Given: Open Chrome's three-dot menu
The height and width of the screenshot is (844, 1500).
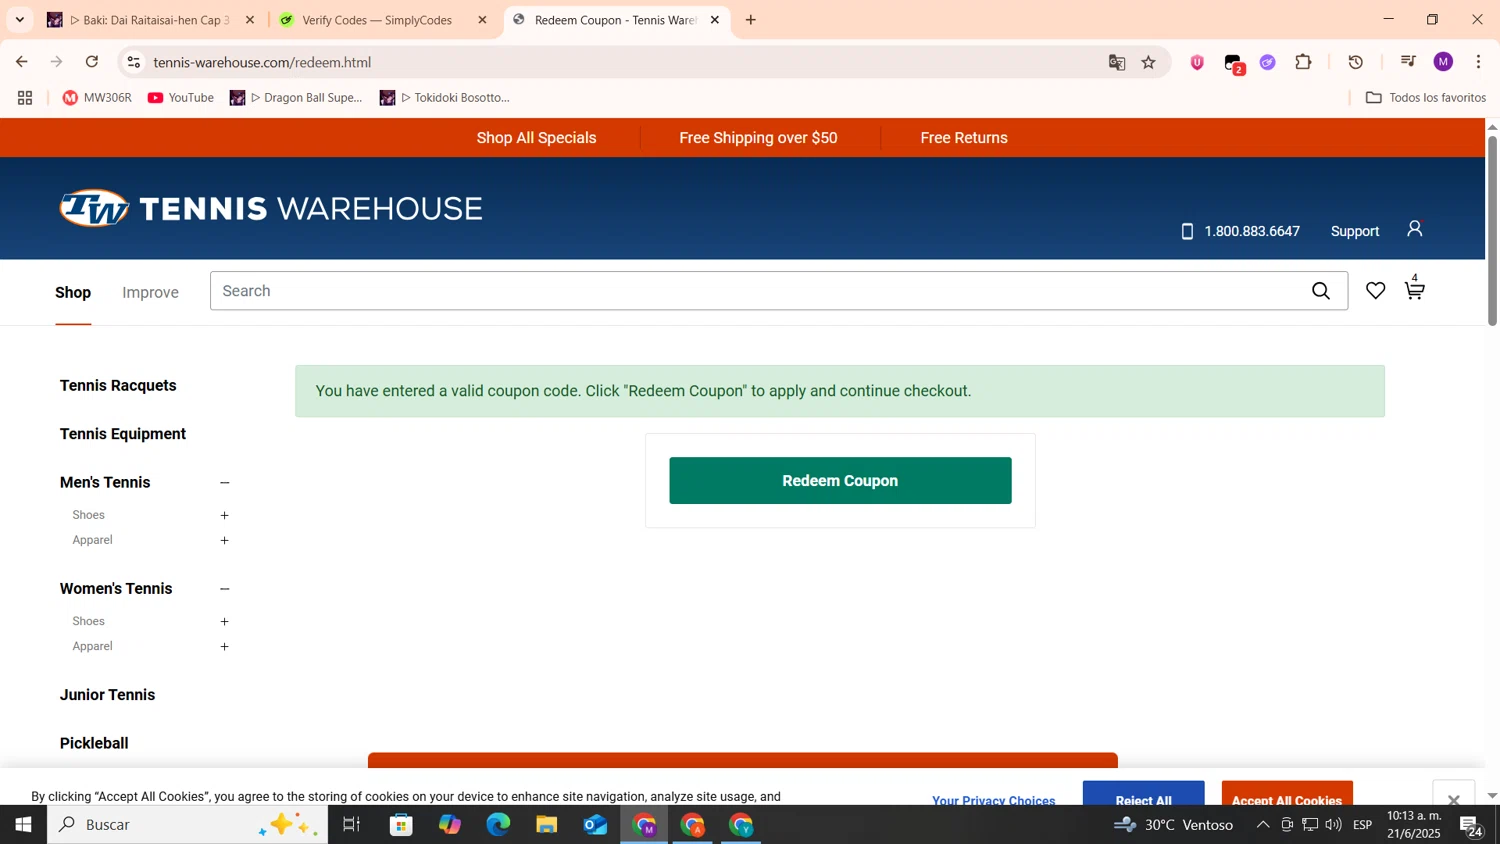Looking at the screenshot, I should click(1478, 62).
